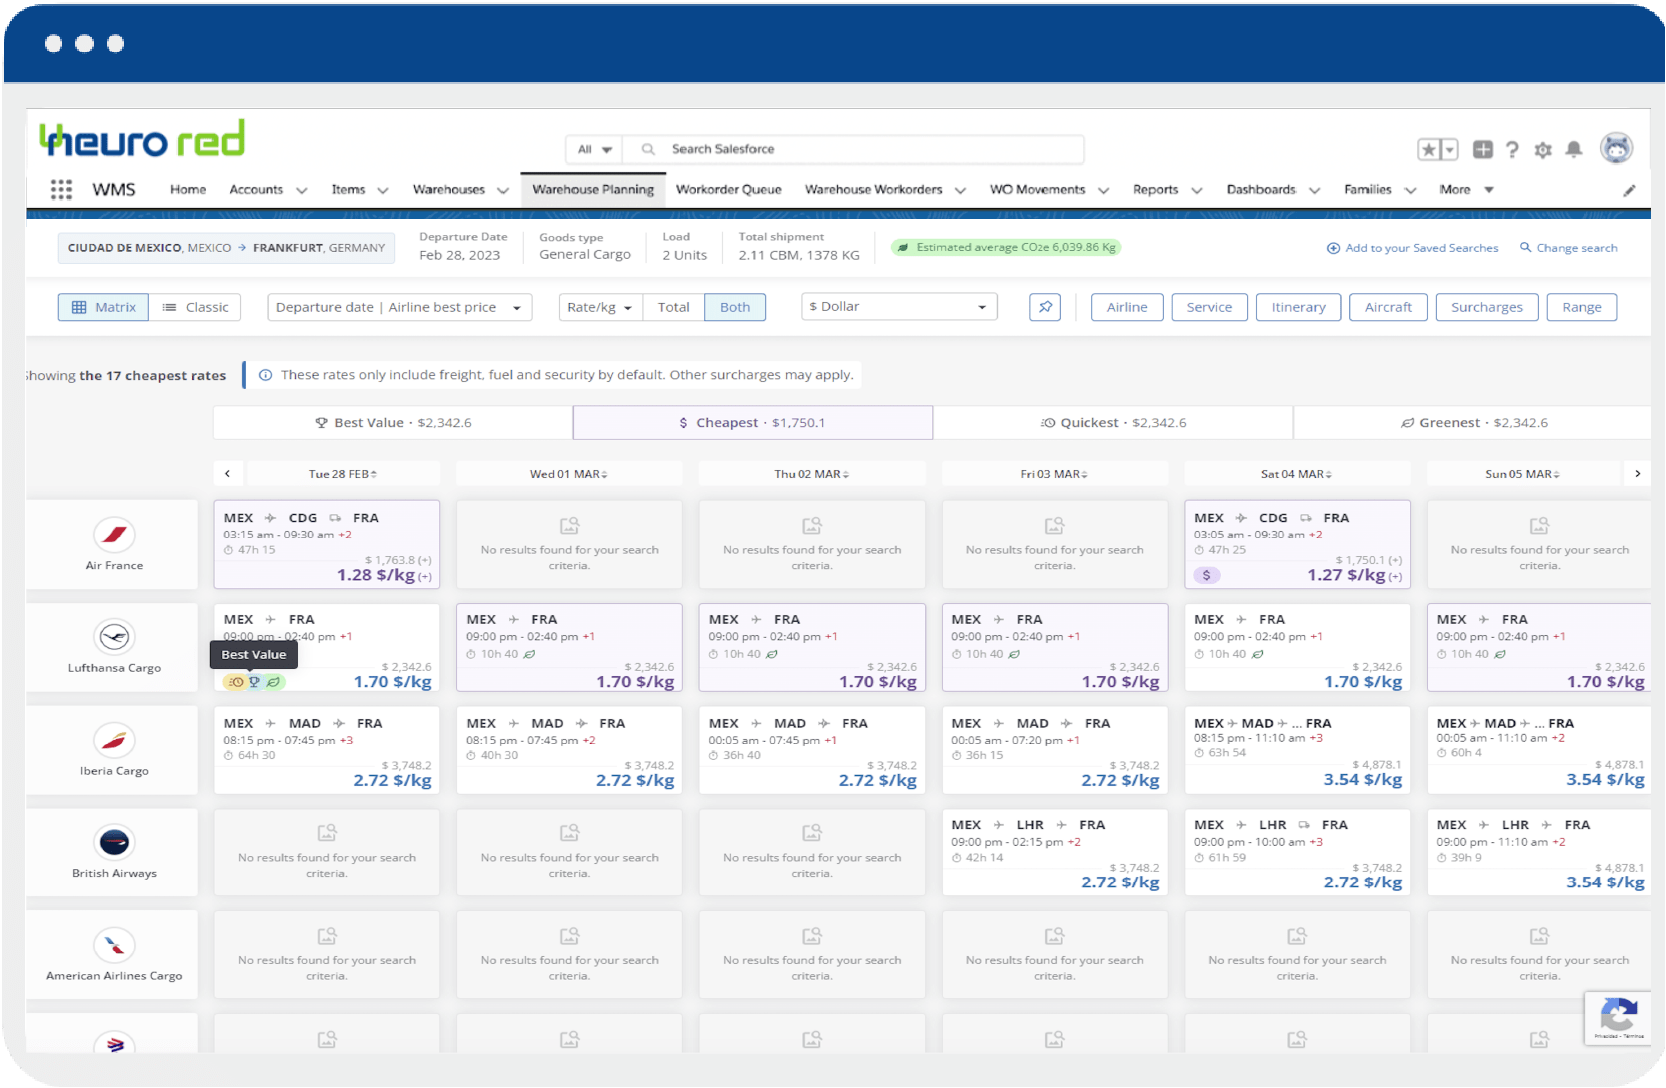Open the Surcharges filter button
1666x1088 pixels.
point(1486,307)
